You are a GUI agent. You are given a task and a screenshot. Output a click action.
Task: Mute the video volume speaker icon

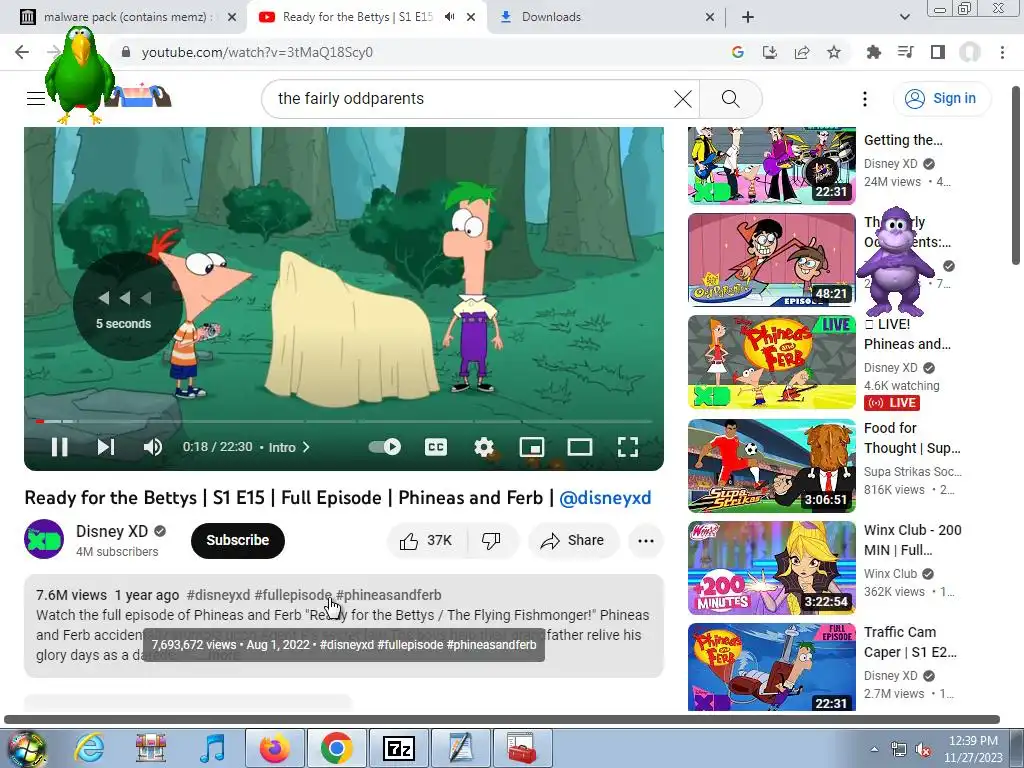153,447
